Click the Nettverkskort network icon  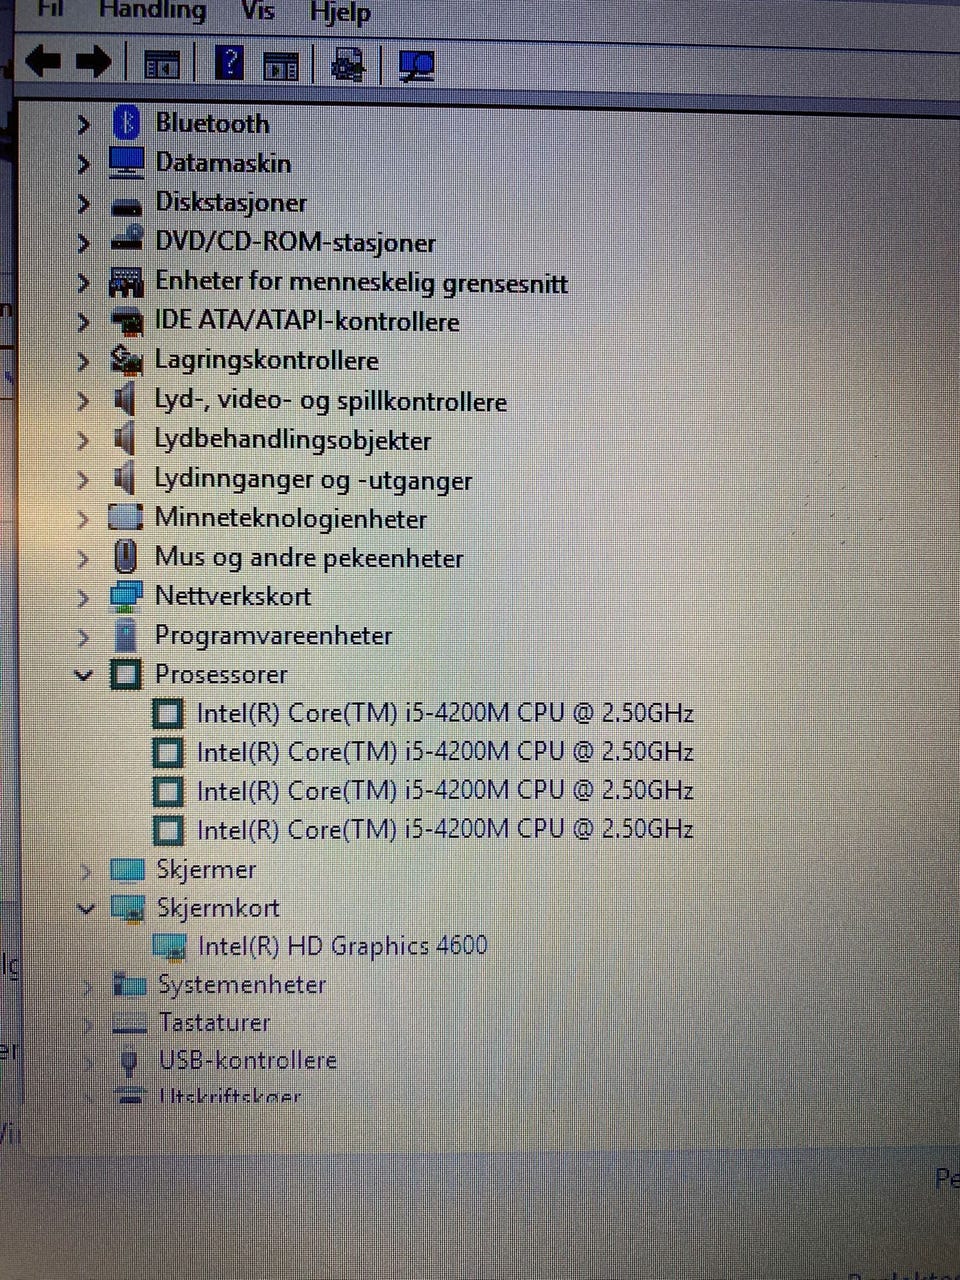(126, 596)
